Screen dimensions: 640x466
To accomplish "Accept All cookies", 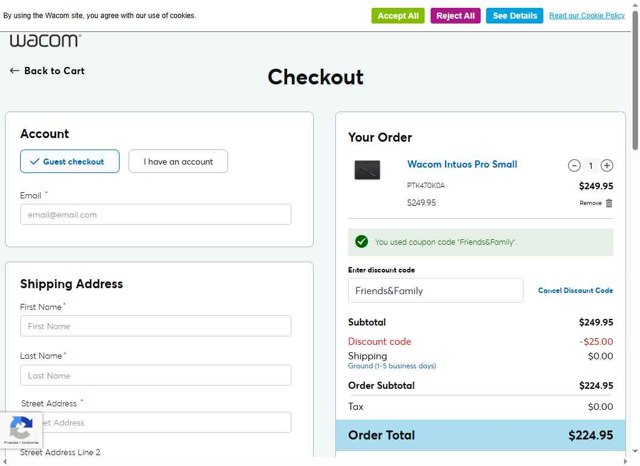I will (398, 16).
